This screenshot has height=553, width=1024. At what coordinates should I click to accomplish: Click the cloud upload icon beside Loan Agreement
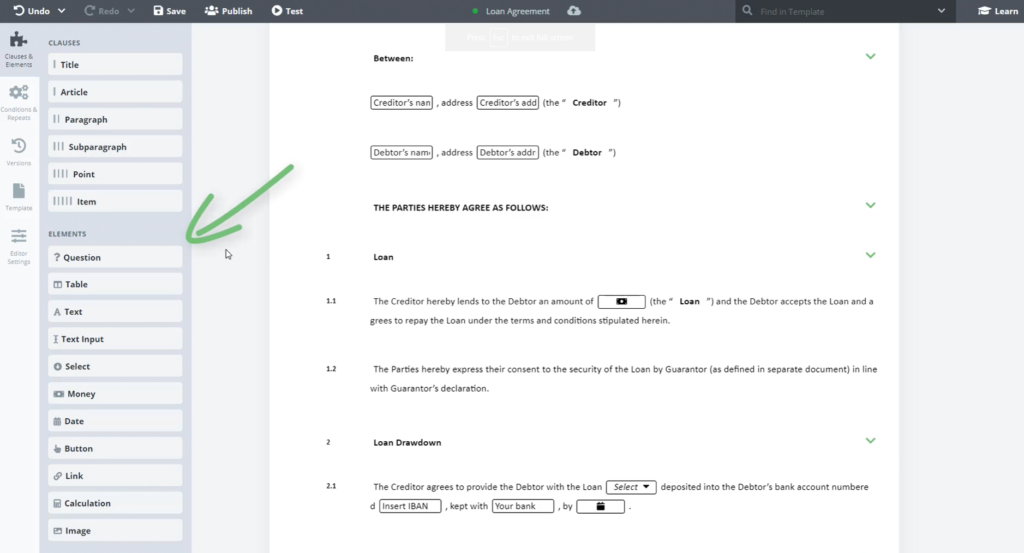pyautogui.click(x=574, y=11)
